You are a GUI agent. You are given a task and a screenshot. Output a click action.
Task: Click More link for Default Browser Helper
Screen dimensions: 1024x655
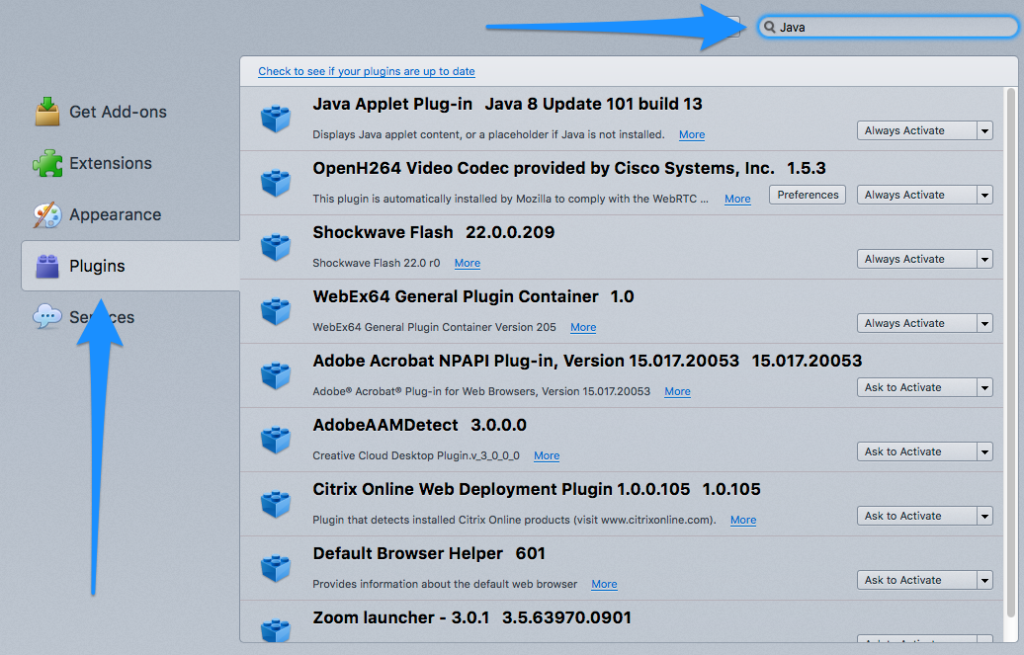[604, 584]
